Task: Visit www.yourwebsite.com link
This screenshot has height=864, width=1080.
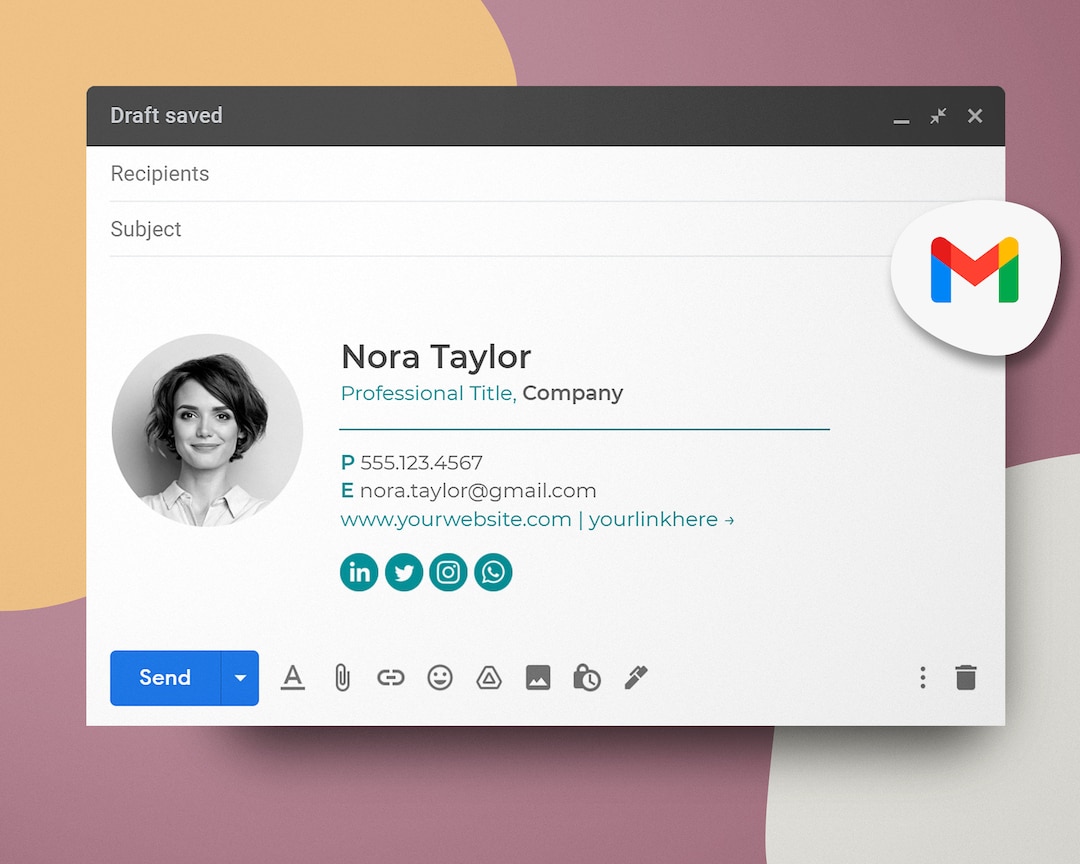Action: [456, 519]
